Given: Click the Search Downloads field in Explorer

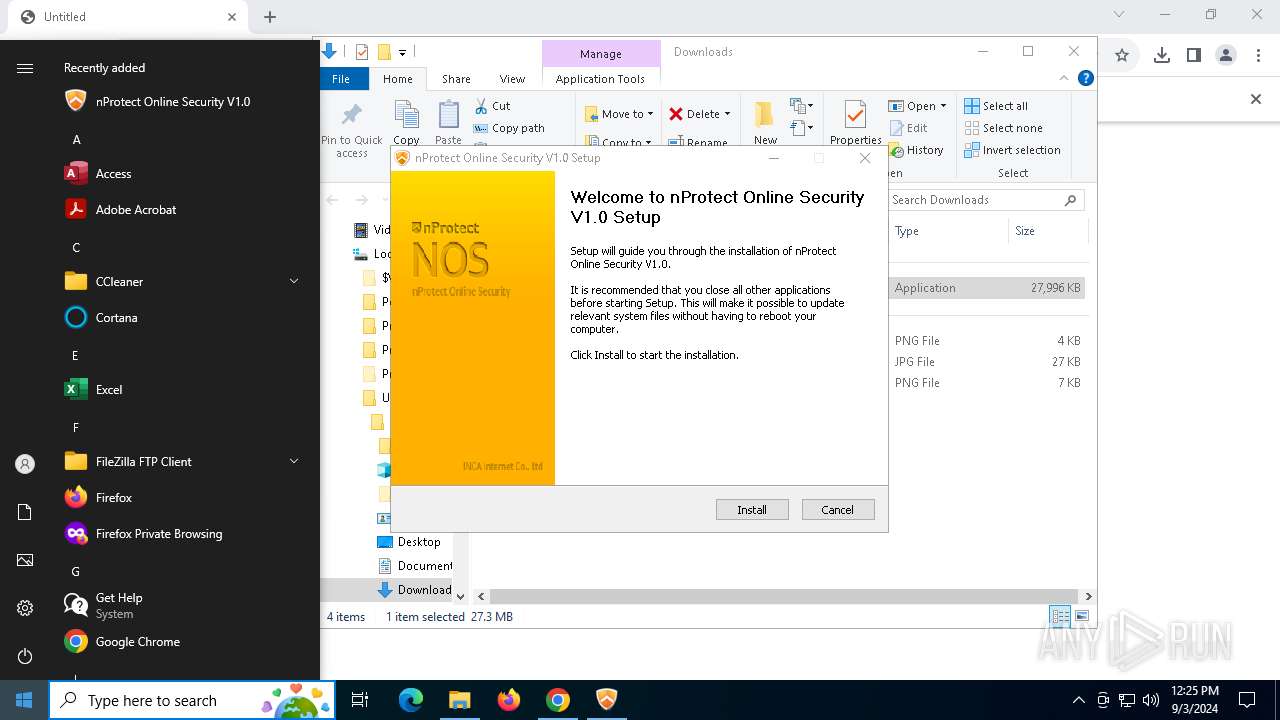Looking at the screenshot, I should 986,200.
